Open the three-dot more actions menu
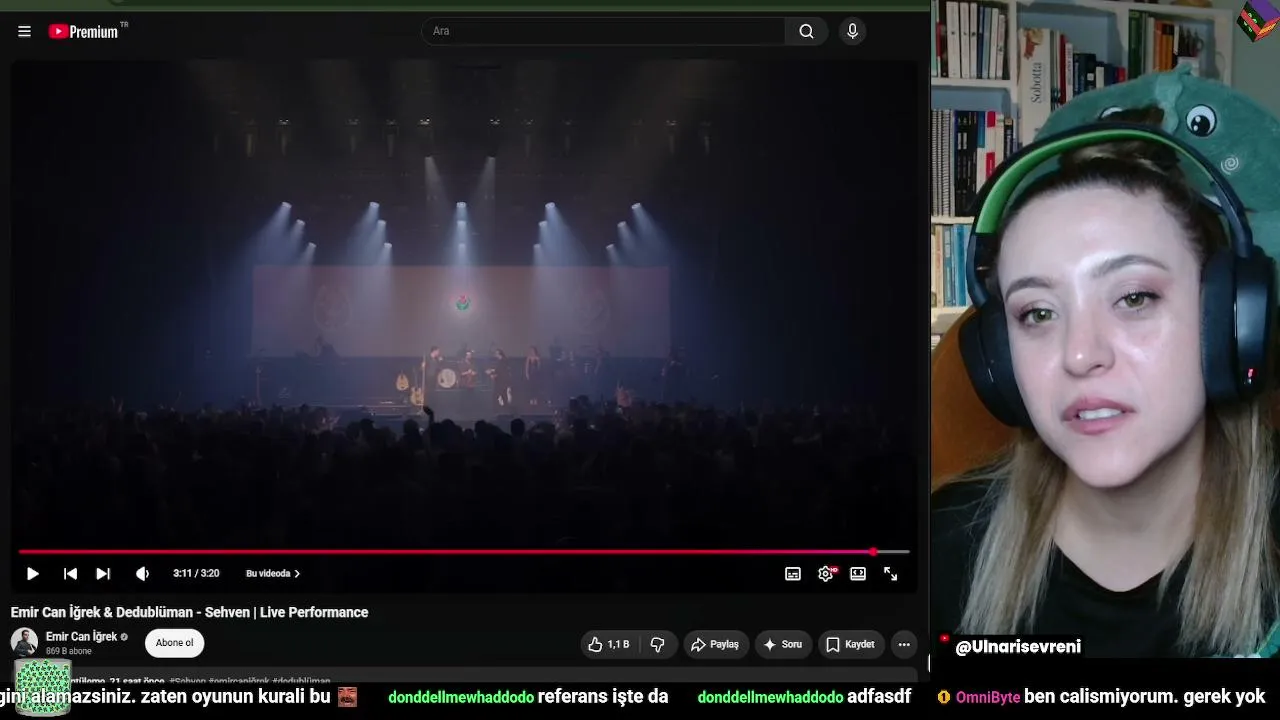Screen dimensions: 1280x720 (x=904, y=644)
